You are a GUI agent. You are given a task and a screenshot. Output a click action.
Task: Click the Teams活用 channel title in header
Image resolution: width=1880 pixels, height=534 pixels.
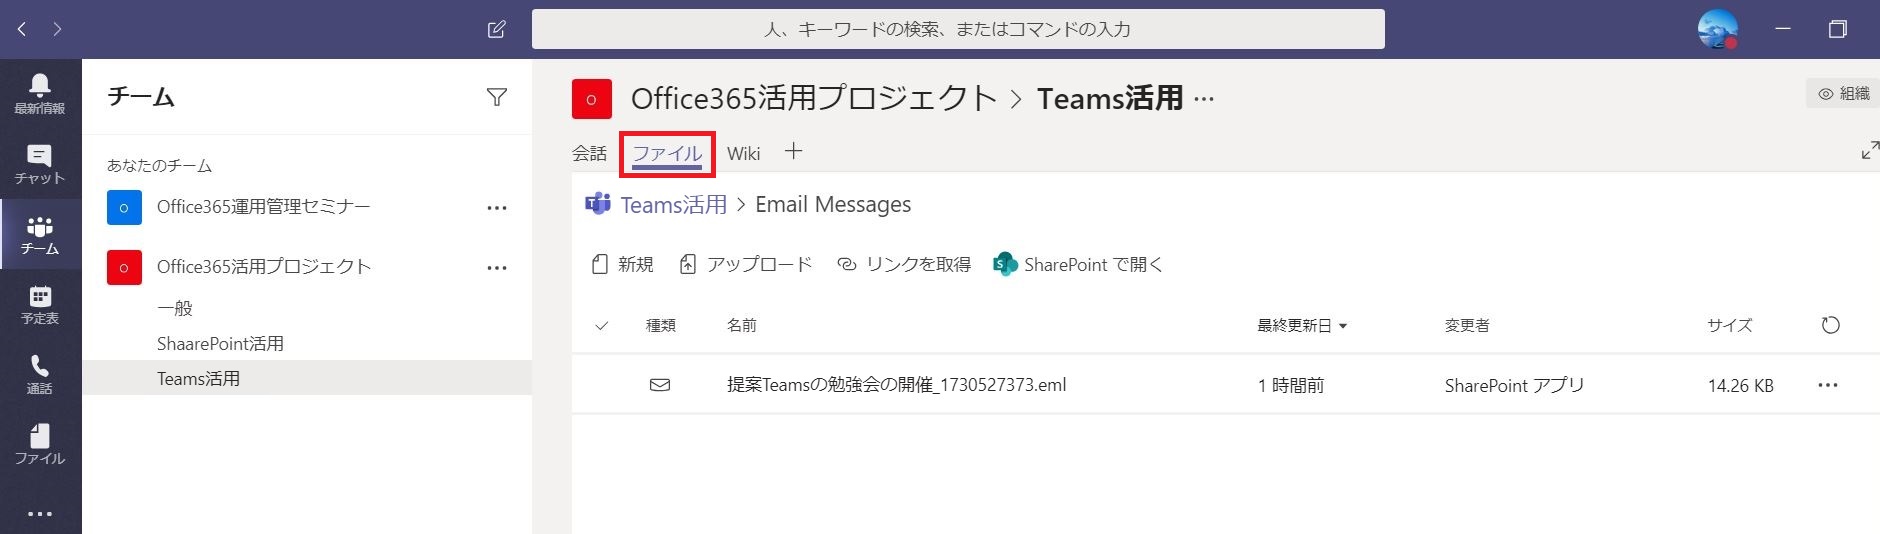pos(1110,98)
